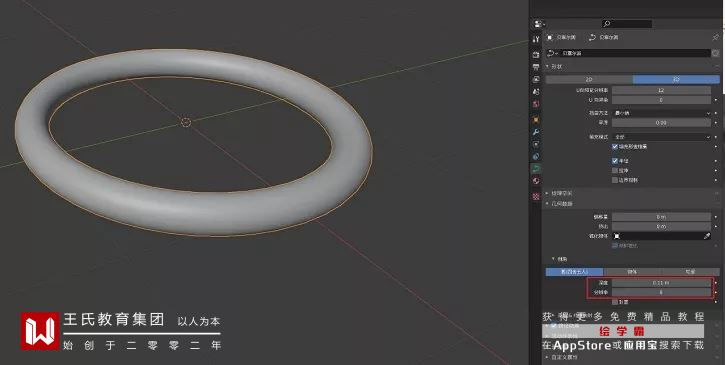
Task: Click the magnifier in the properties search
Action: (607, 24)
